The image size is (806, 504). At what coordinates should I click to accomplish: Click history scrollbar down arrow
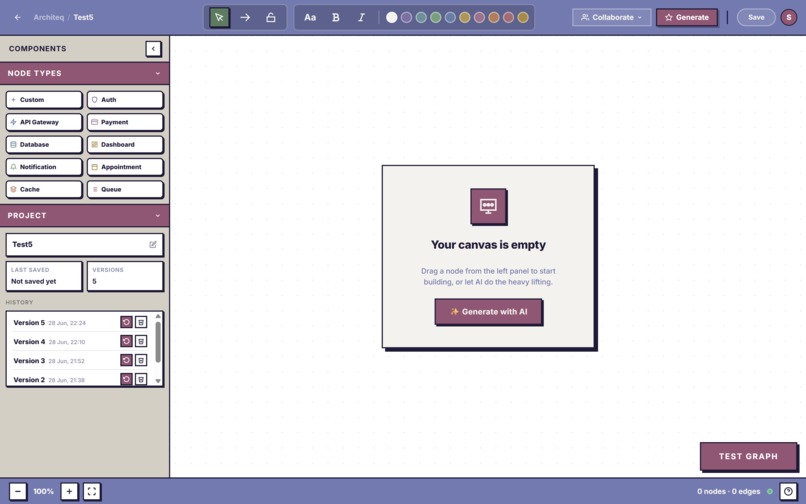(158, 381)
